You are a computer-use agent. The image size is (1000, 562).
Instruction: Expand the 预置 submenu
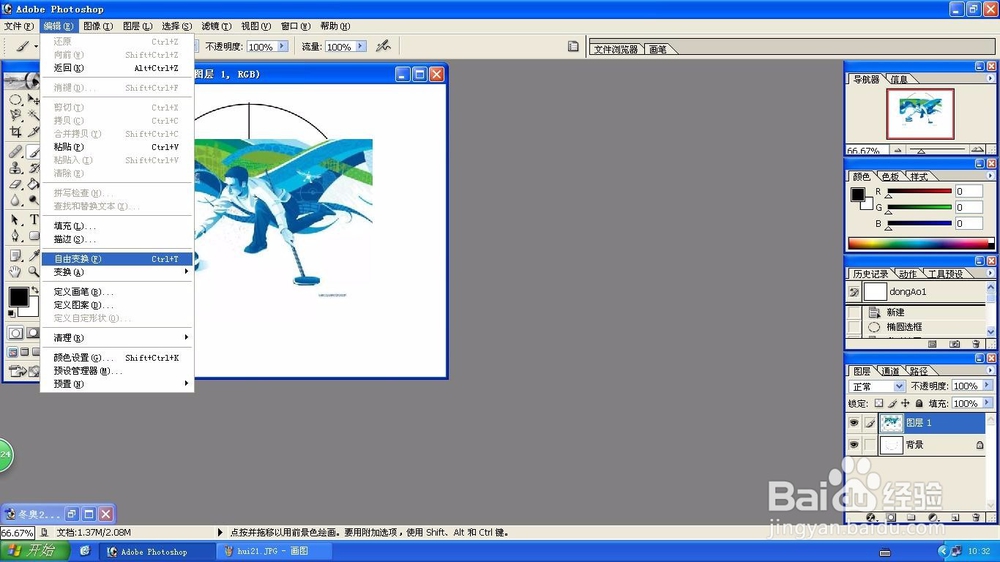[117, 384]
